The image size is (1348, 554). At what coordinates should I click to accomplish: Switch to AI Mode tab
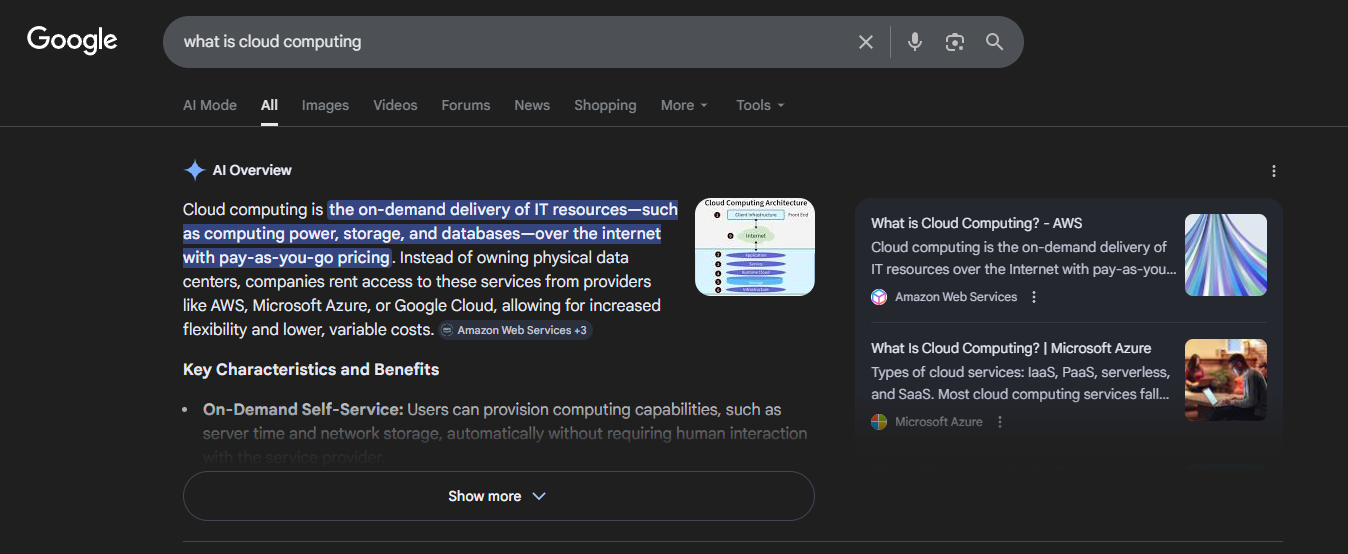[x=210, y=105]
